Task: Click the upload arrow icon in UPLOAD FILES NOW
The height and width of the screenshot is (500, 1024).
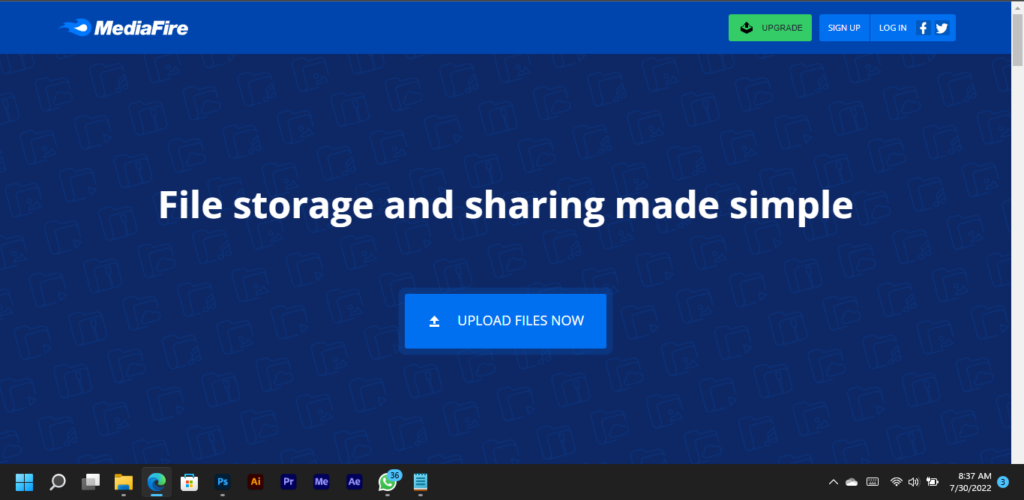Action: [434, 321]
